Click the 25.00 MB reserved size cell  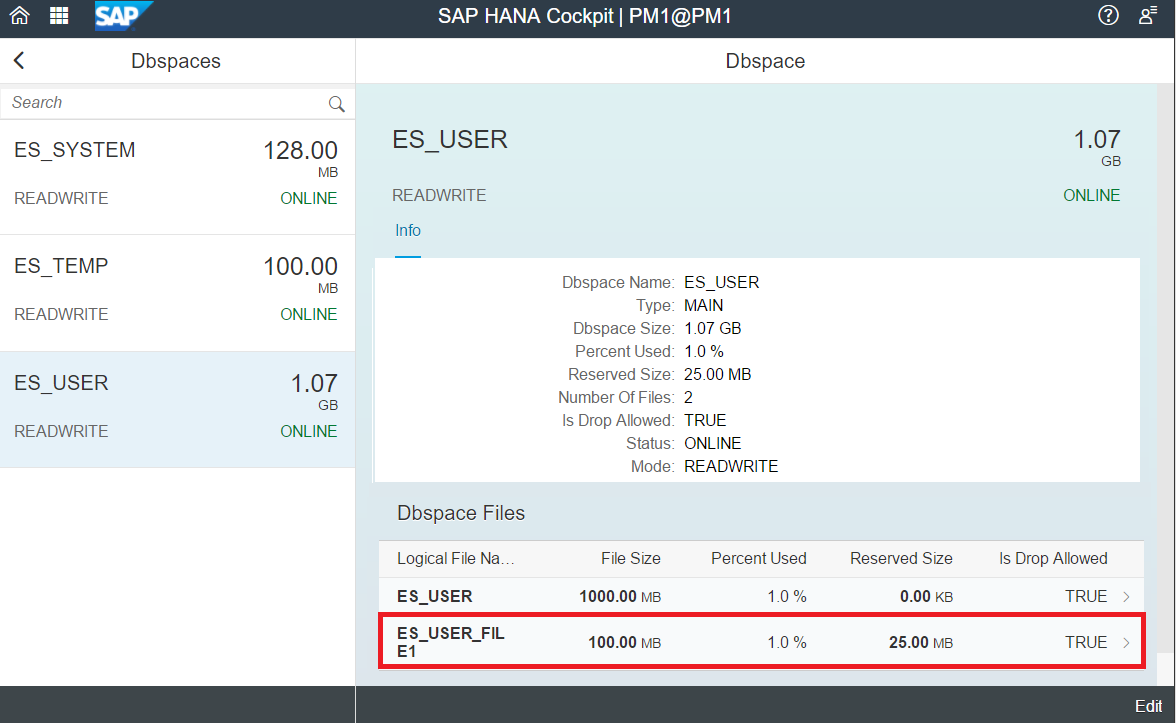click(921, 643)
